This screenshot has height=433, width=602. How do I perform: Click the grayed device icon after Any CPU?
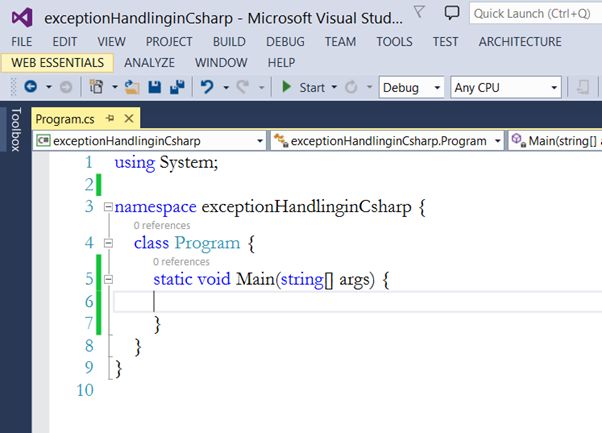click(583, 88)
